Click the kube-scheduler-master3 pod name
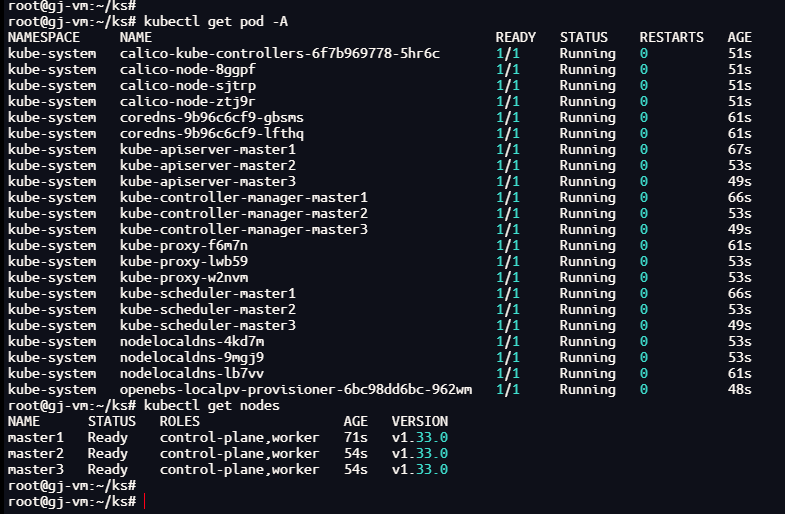 point(207,325)
